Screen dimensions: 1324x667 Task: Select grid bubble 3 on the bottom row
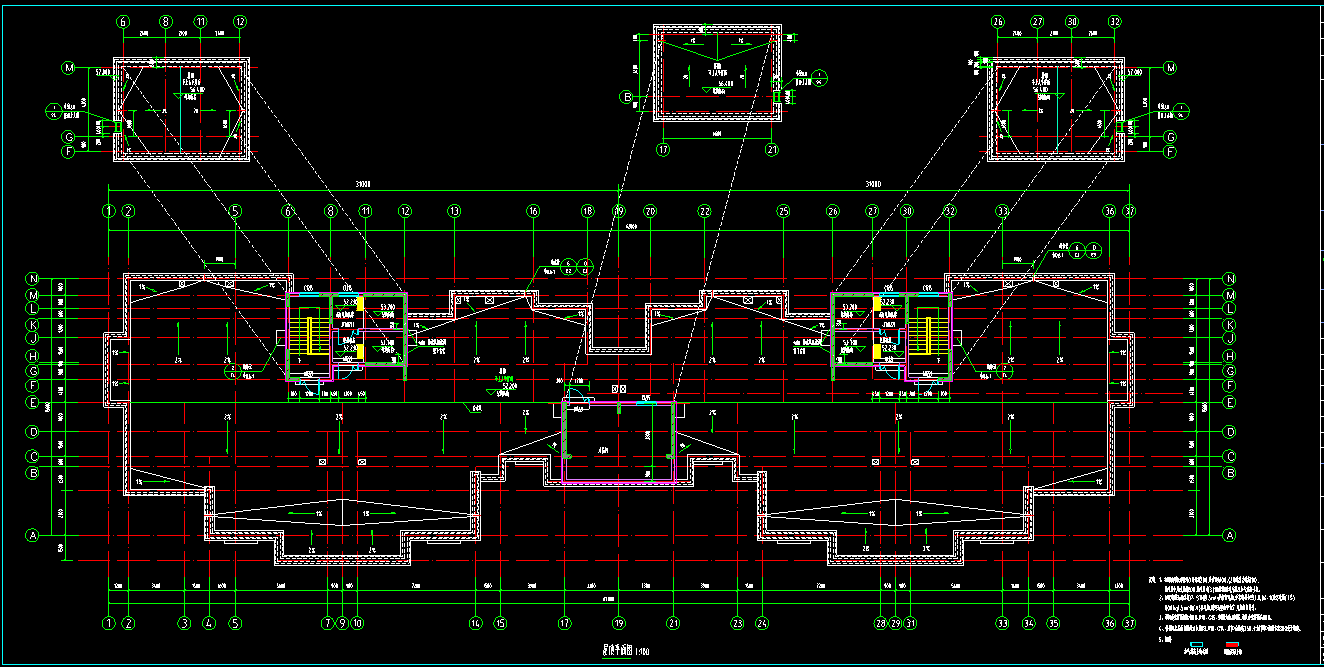184,623
